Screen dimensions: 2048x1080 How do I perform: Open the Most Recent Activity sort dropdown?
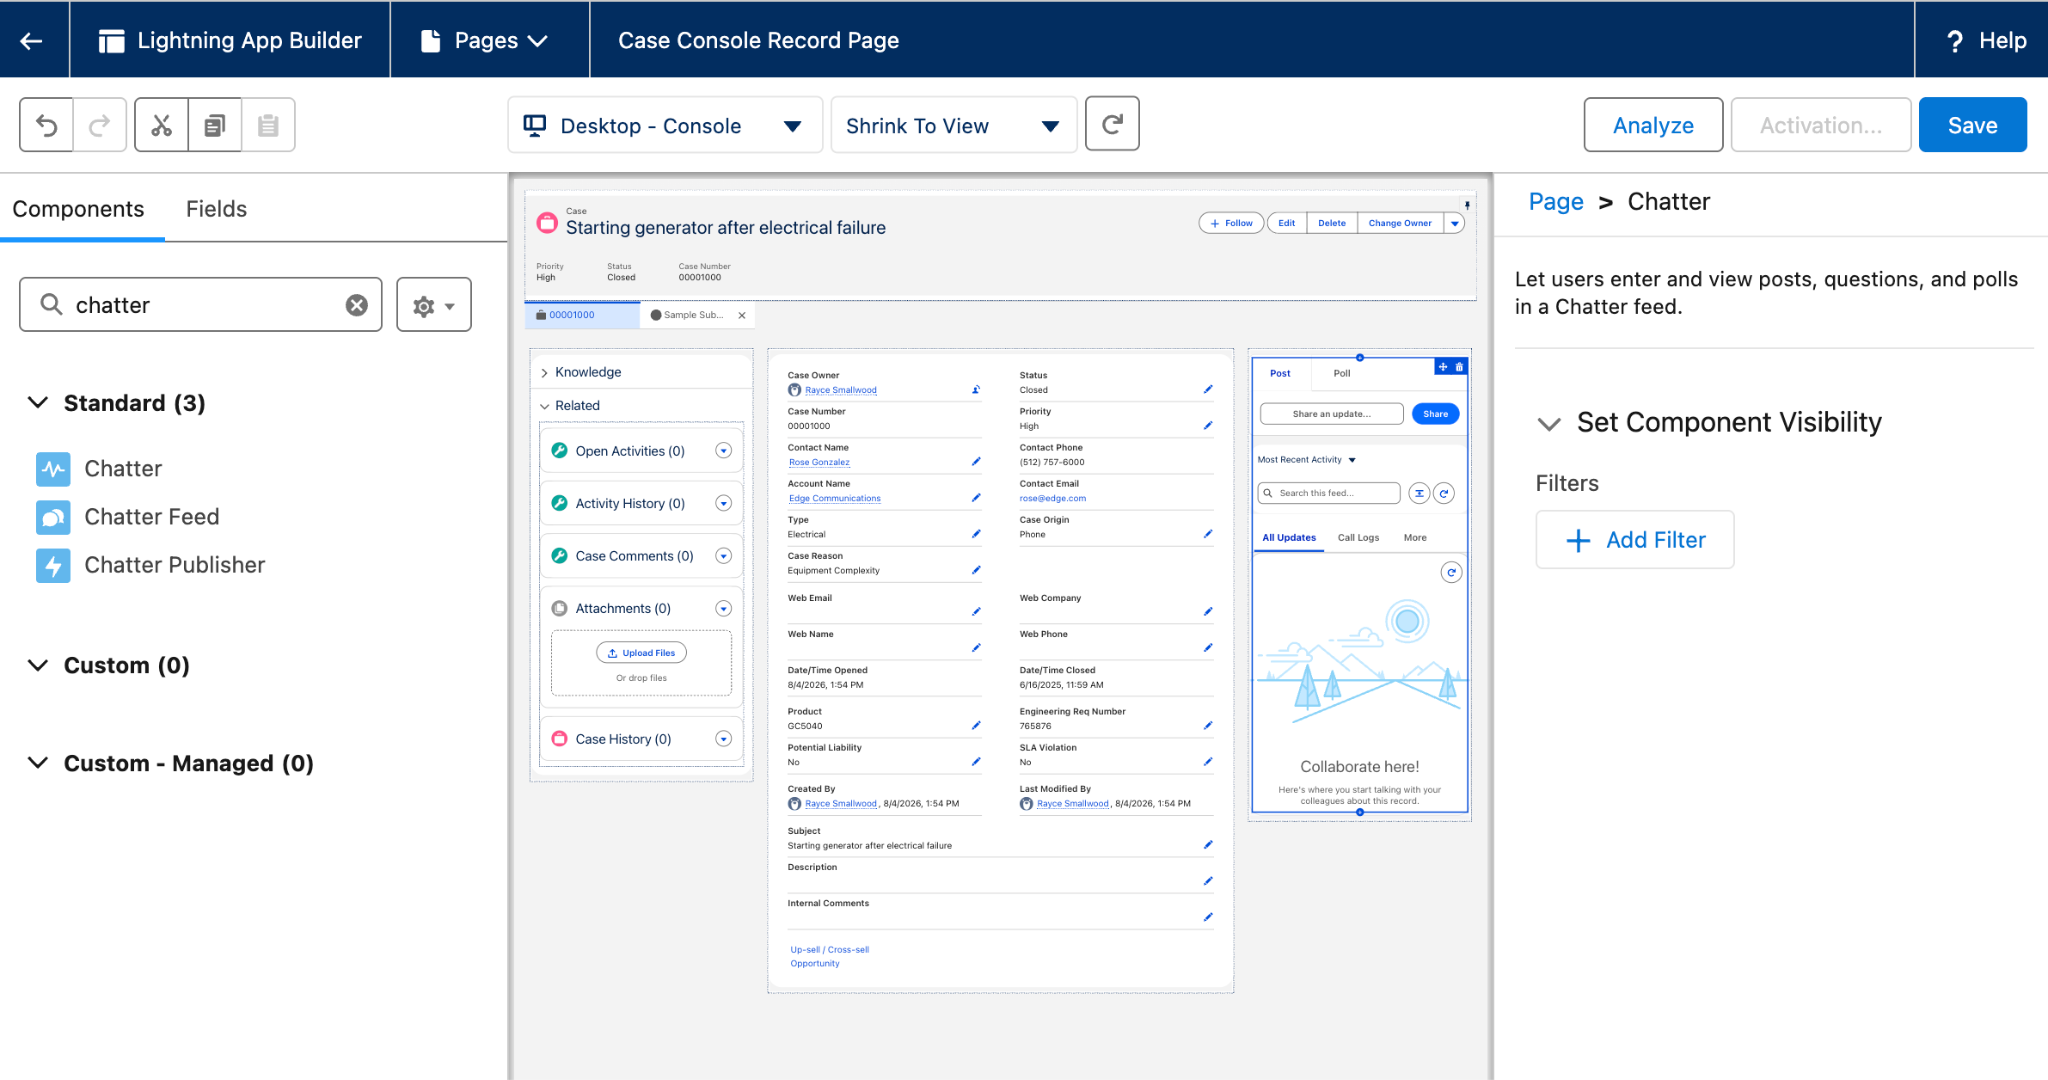tap(1307, 460)
